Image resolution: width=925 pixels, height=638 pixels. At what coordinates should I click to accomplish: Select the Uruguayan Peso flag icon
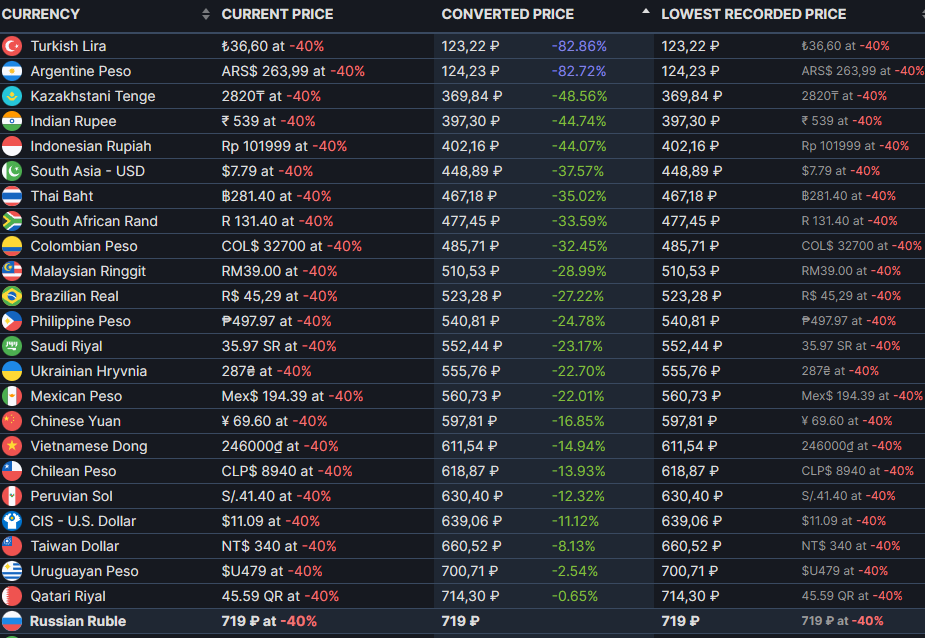(x=12, y=571)
